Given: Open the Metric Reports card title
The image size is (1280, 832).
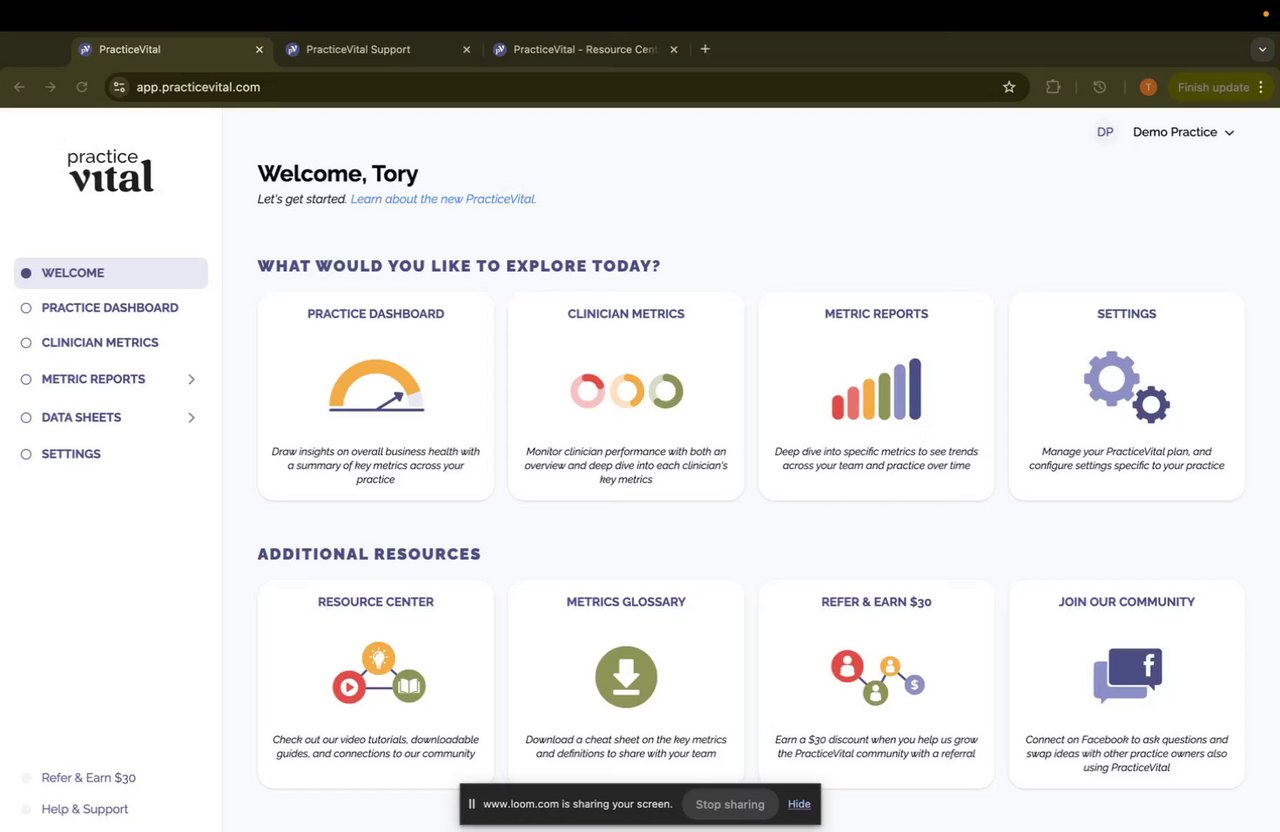Looking at the screenshot, I should 876,314.
